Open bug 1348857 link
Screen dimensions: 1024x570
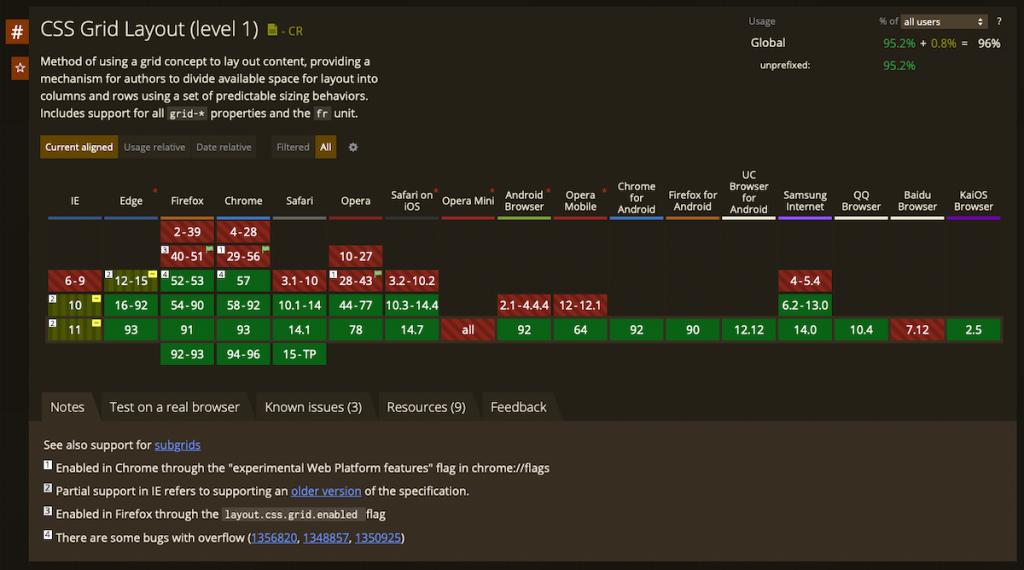click(x=326, y=538)
